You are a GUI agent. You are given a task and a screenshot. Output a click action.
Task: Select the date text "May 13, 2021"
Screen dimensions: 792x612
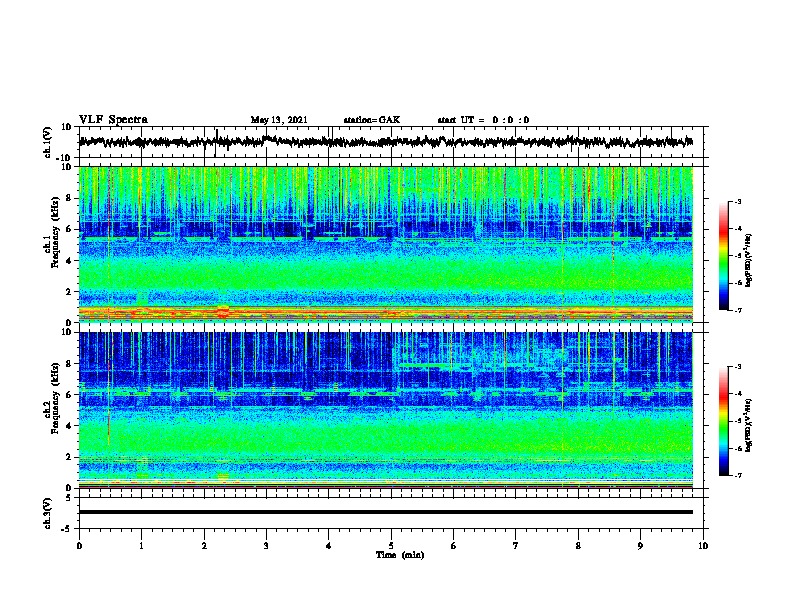pos(279,120)
